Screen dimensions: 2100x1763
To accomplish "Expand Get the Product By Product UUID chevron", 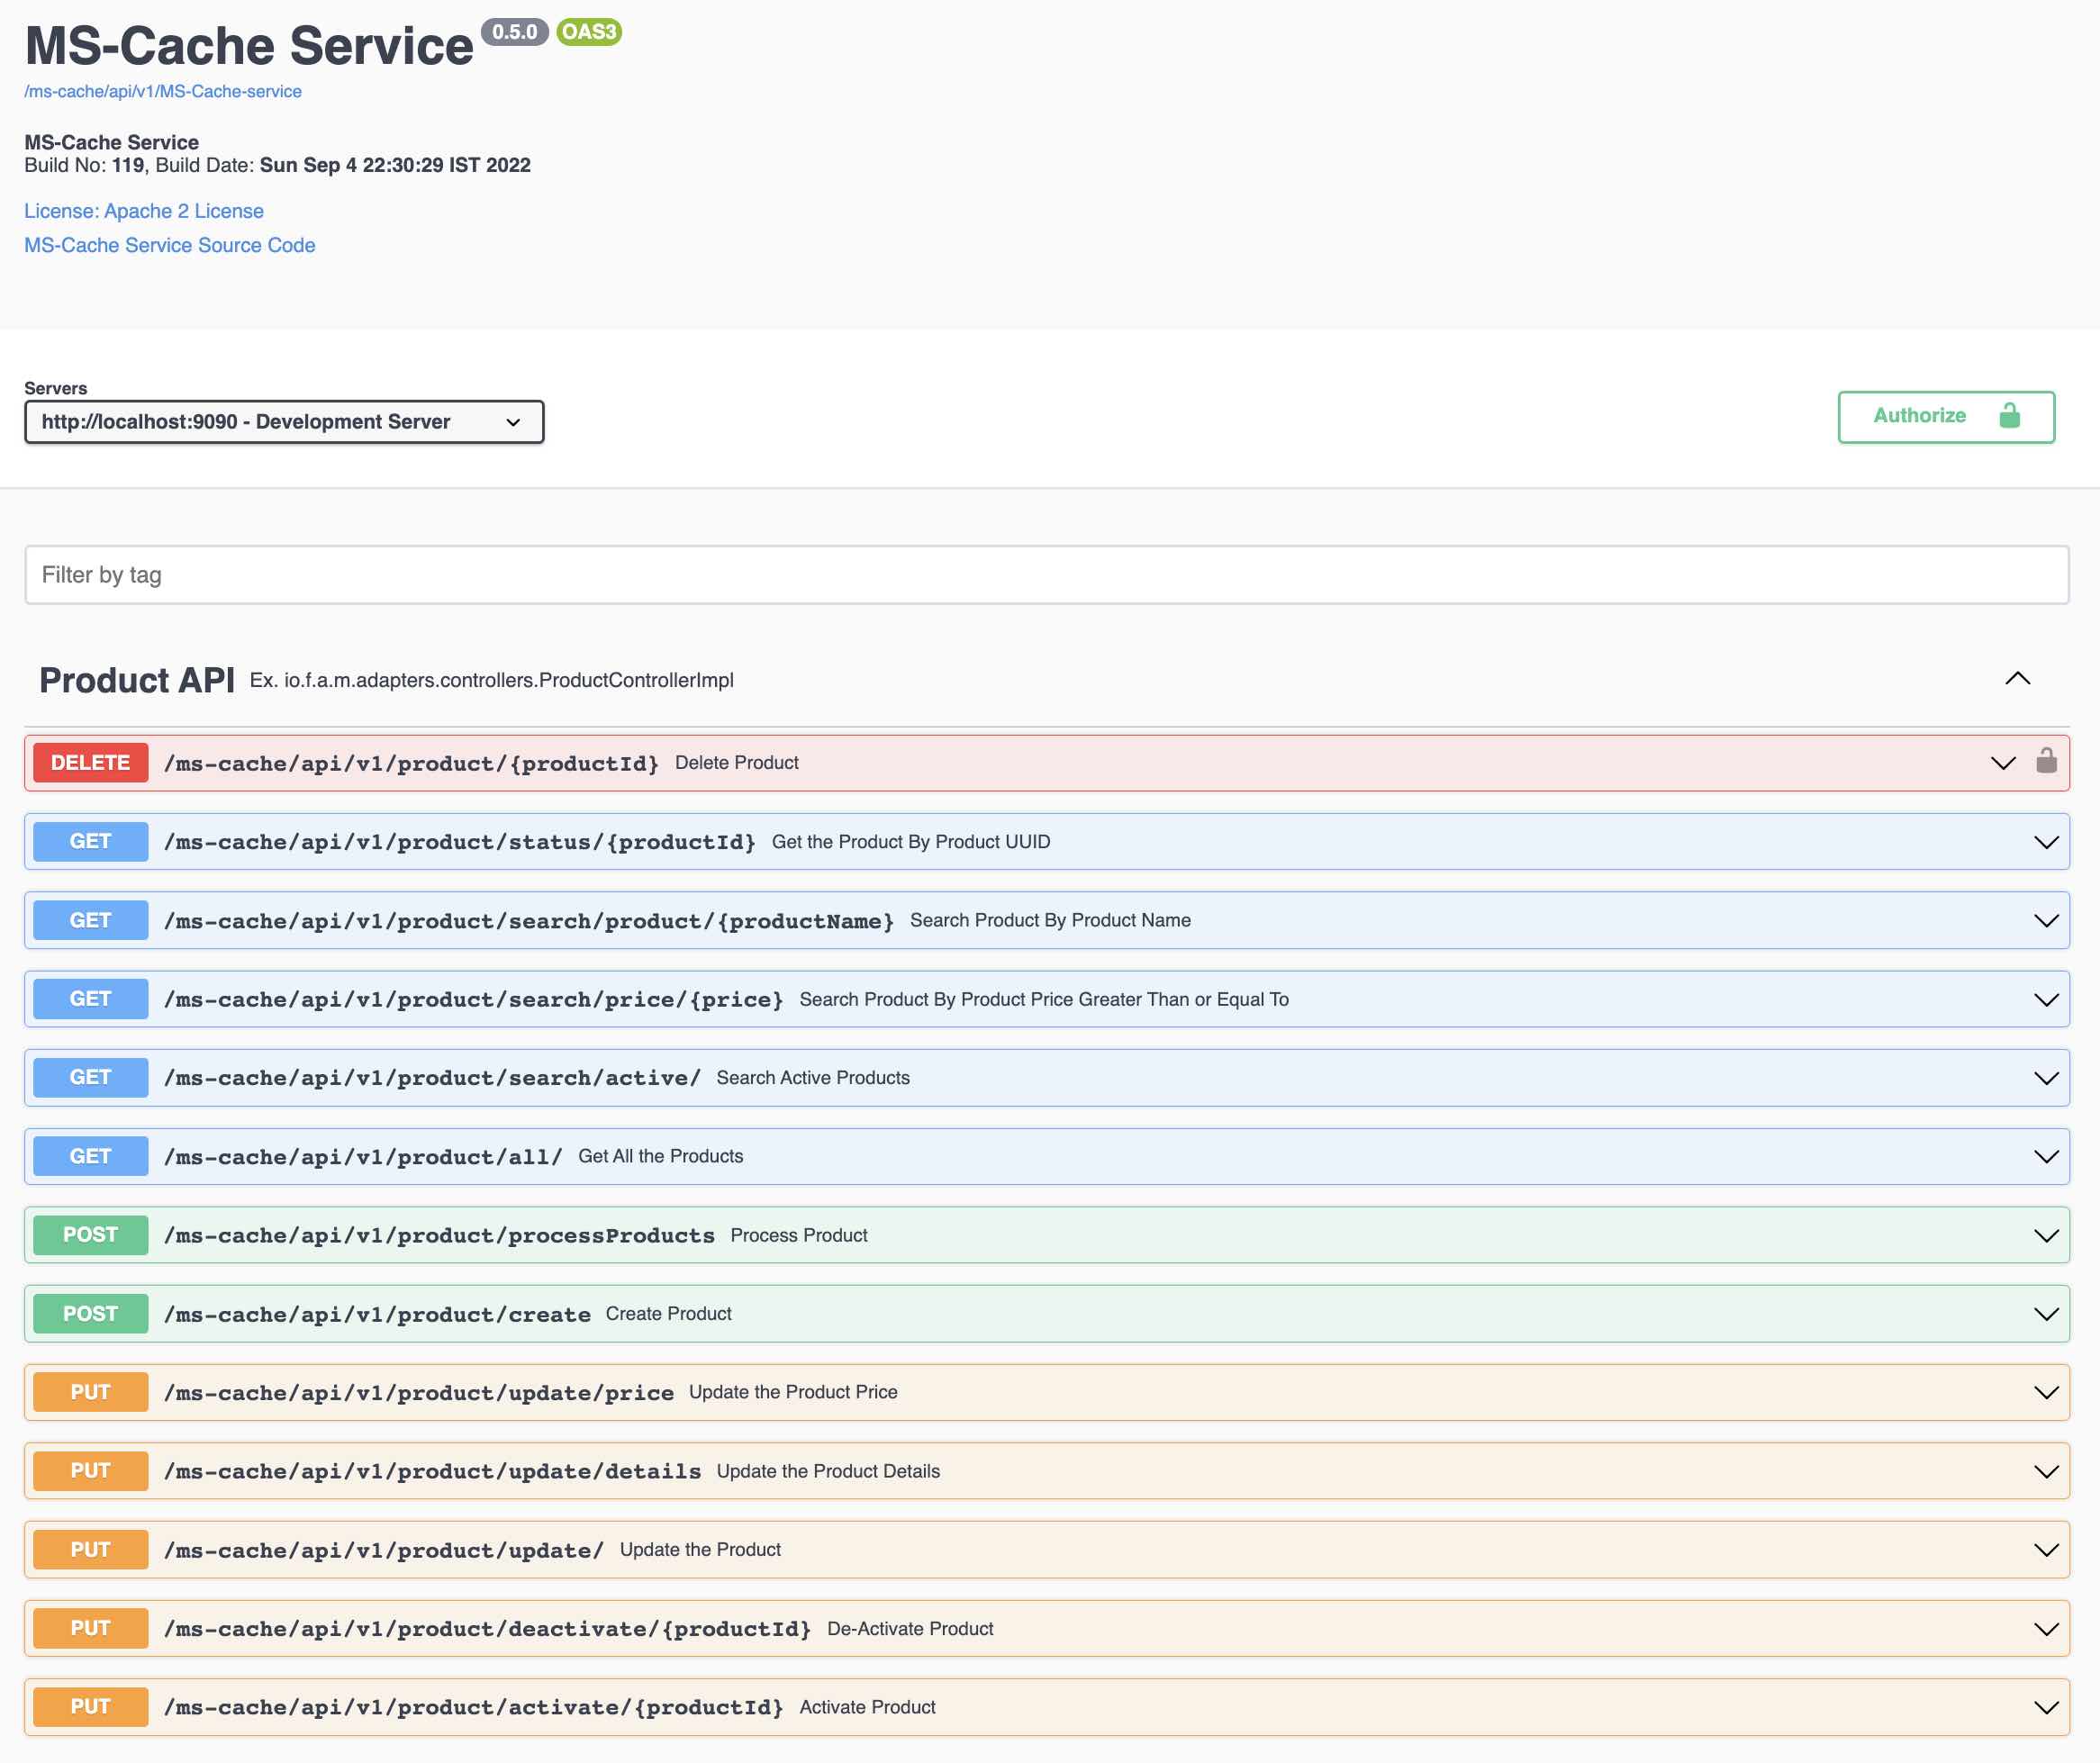I will [2045, 842].
